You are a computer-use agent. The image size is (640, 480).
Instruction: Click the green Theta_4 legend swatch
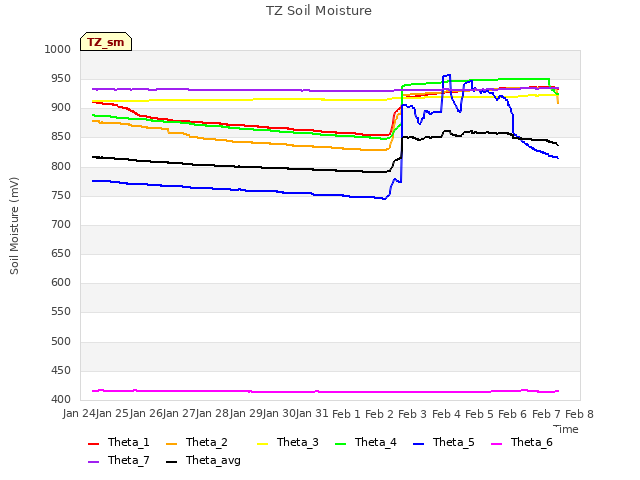tap(340, 443)
